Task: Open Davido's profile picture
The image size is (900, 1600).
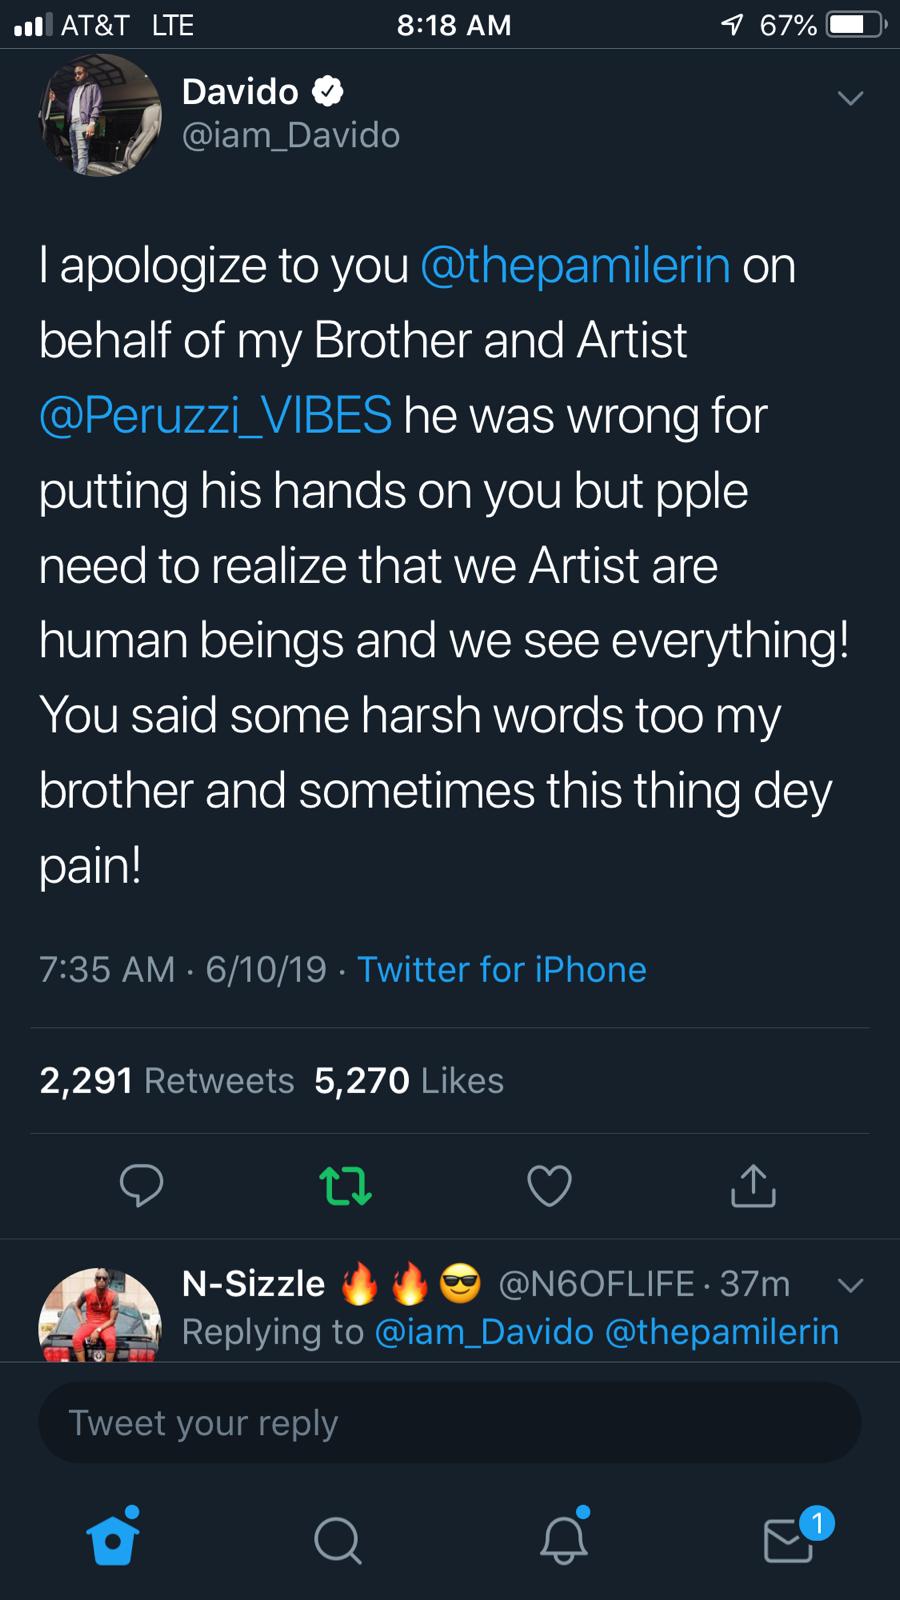Action: click(x=99, y=115)
